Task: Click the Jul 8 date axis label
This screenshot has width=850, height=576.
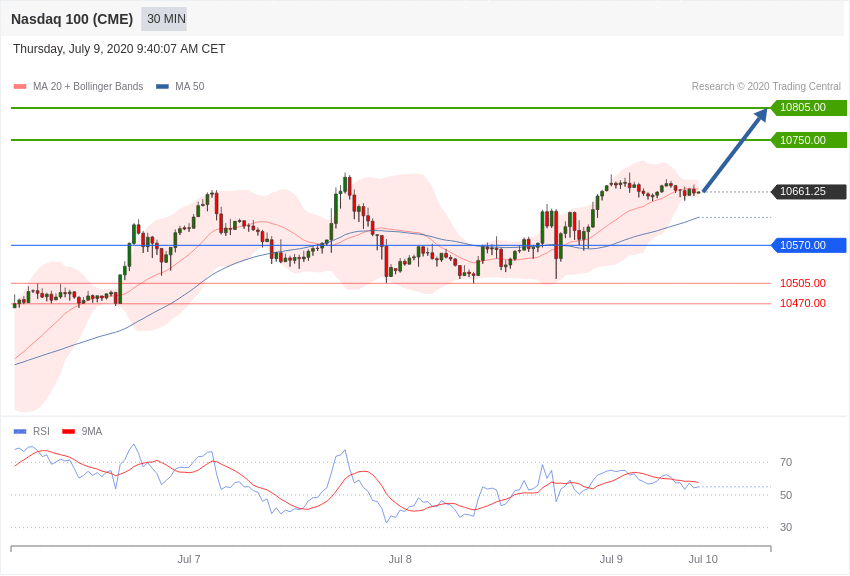Action: tap(400, 559)
